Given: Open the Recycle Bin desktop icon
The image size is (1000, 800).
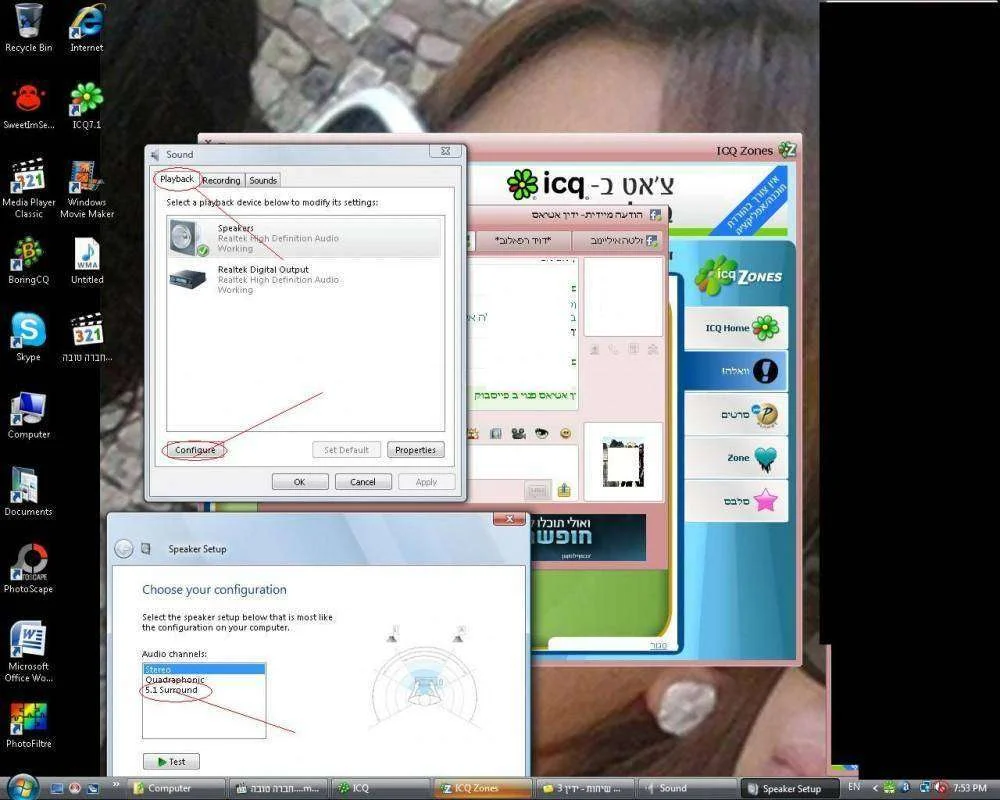Looking at the screenshot, I should [28, 28].
